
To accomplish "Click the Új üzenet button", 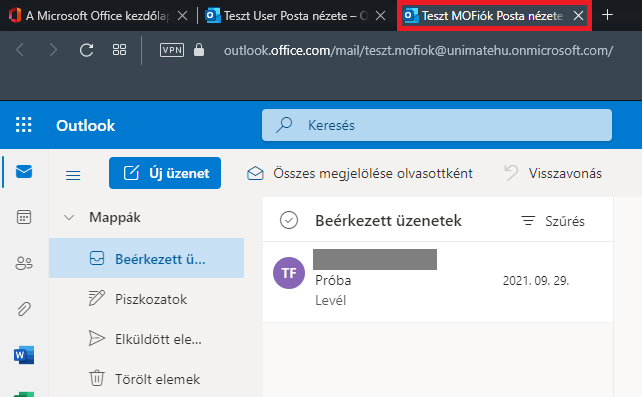I will pyautogui.click(x=165, y=173).
